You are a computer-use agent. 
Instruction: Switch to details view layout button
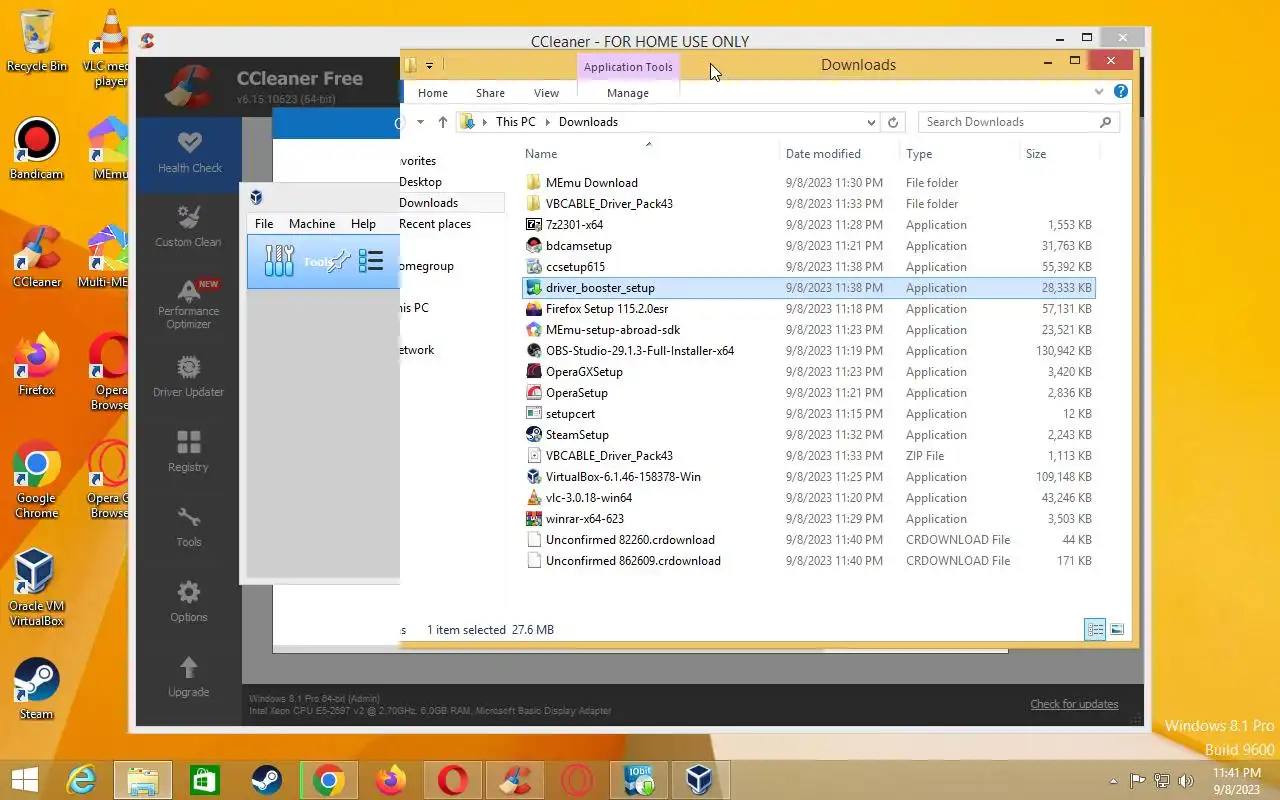coord(1095,630)
